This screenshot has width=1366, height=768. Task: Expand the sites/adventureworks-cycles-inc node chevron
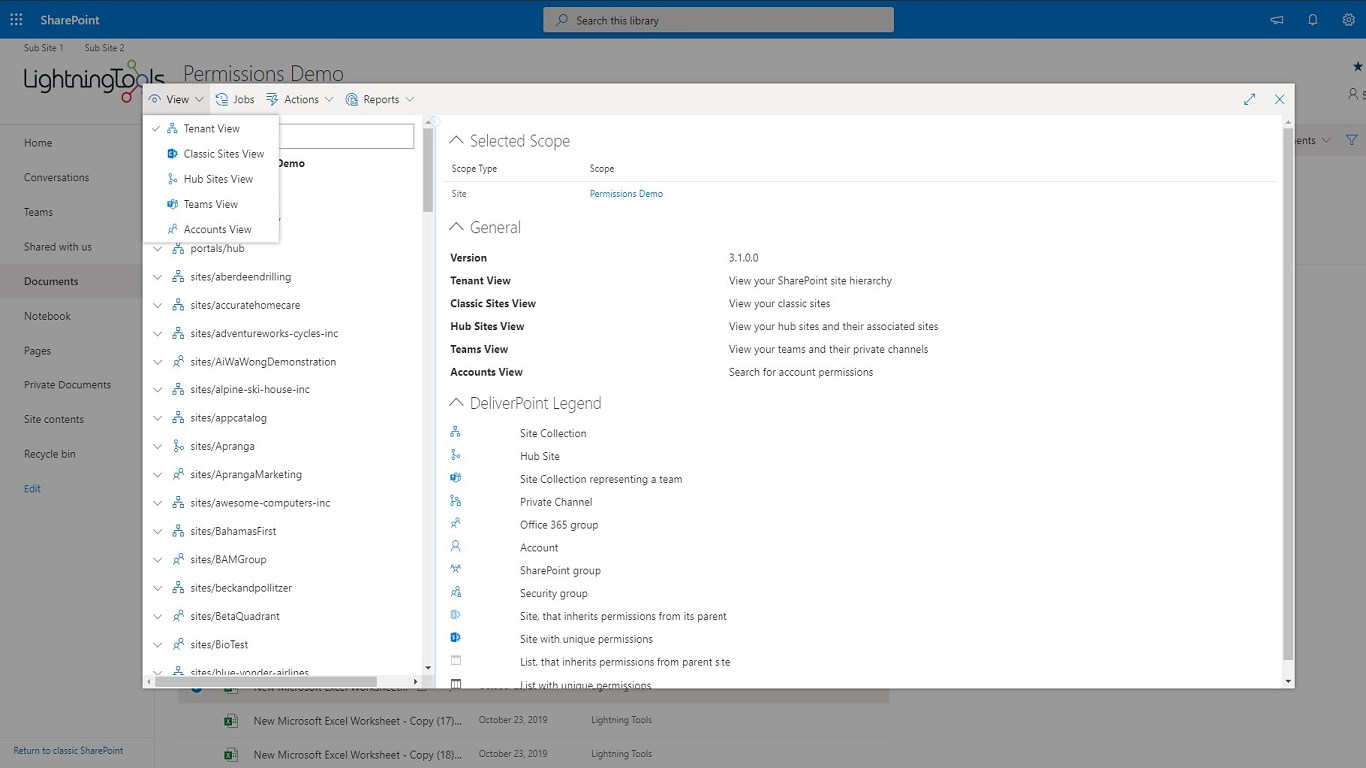point(158,333)
